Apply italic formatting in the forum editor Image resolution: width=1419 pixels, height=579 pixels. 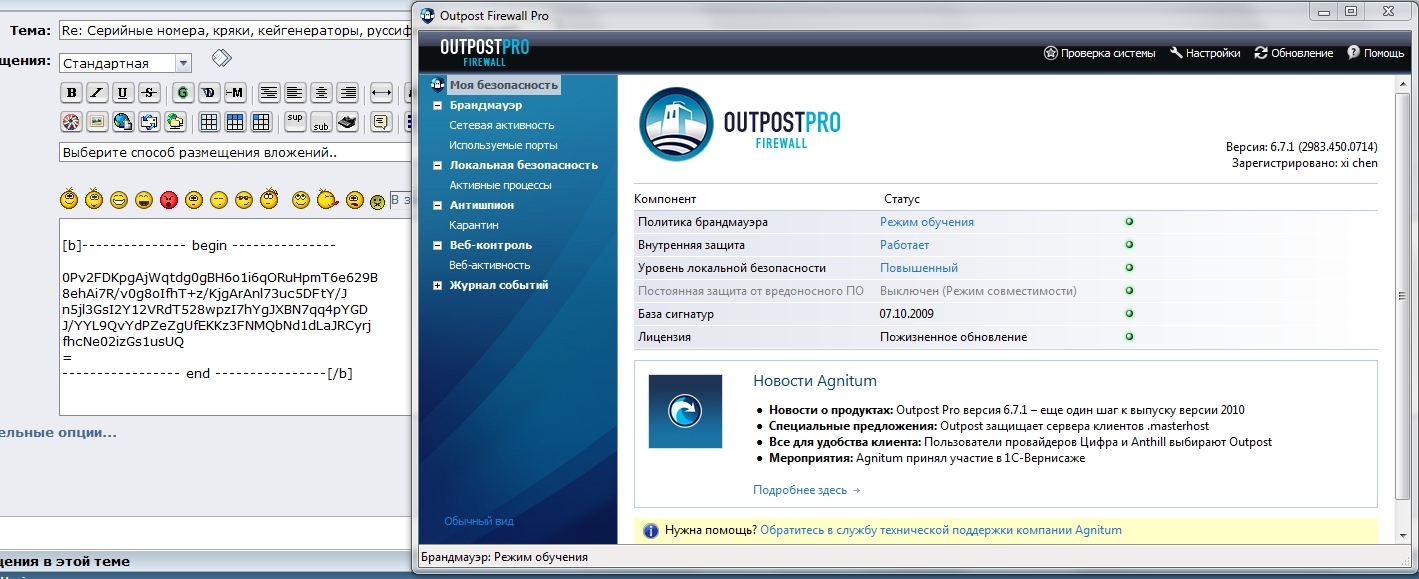pos(97,93)
